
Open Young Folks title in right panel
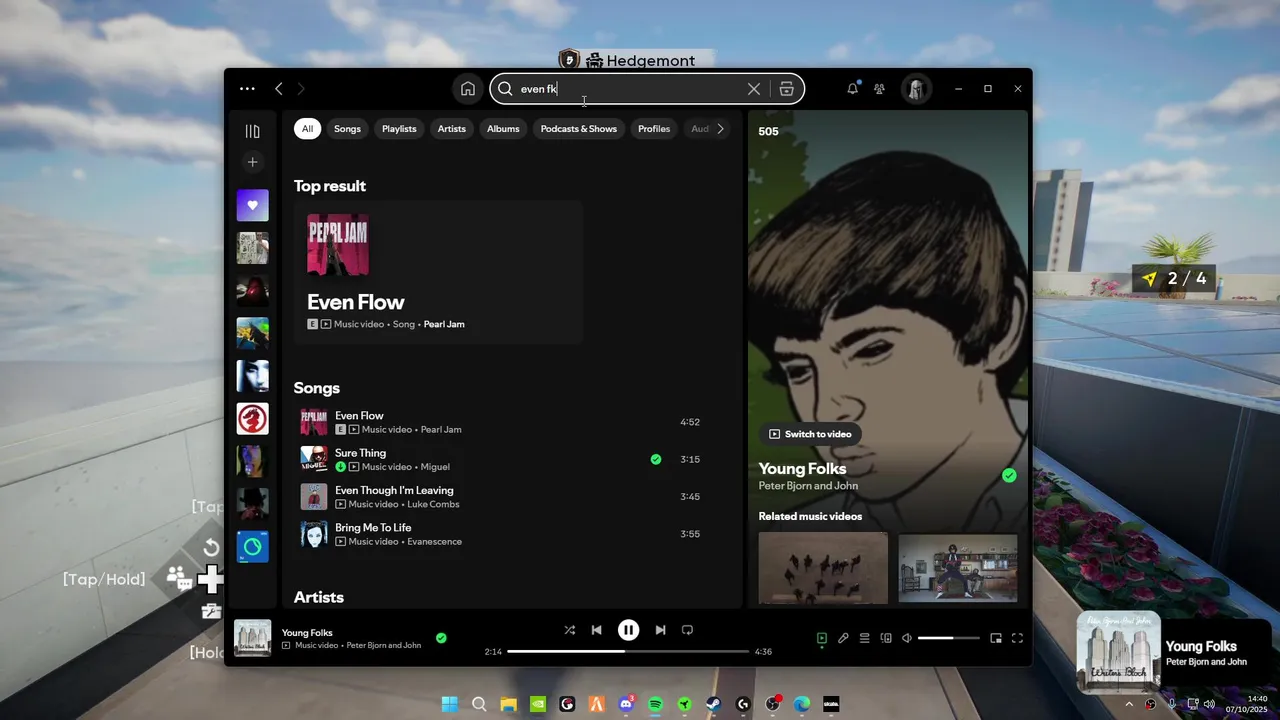tap(802, 468)
